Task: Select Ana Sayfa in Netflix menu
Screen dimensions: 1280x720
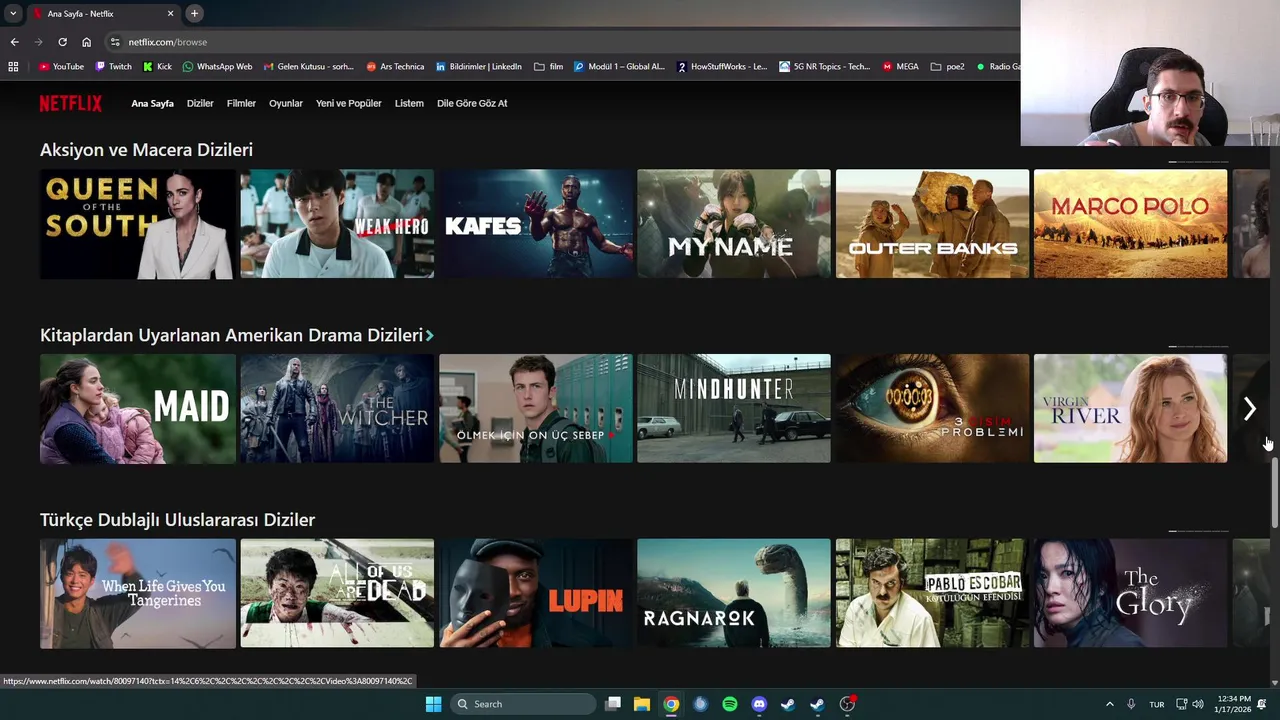Action: coord(152,103)
